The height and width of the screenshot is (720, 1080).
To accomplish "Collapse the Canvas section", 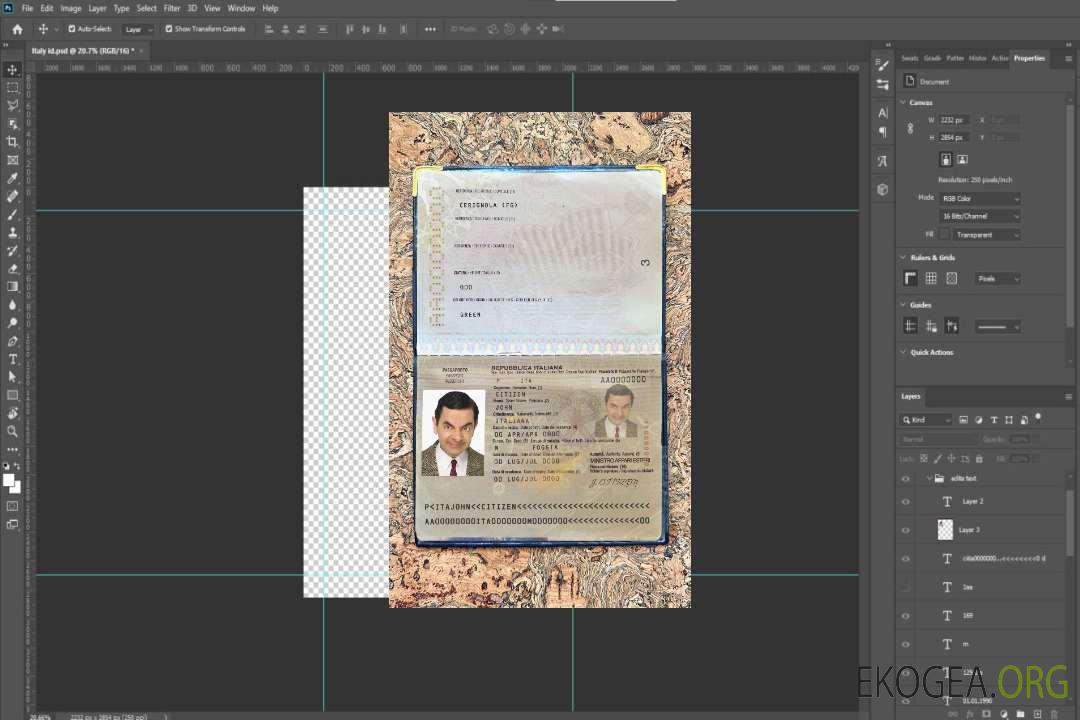I will pyautogui.click(x=903, y=102).
